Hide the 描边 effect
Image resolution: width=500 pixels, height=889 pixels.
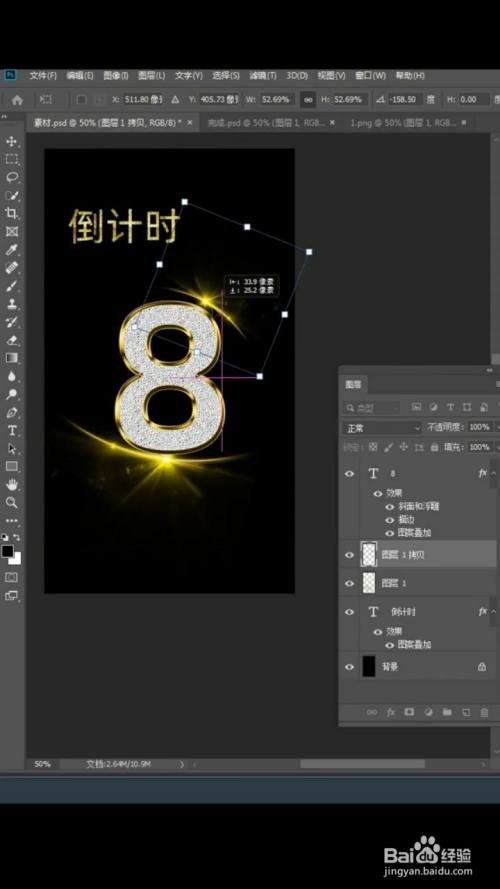click(x=389, y=520)
